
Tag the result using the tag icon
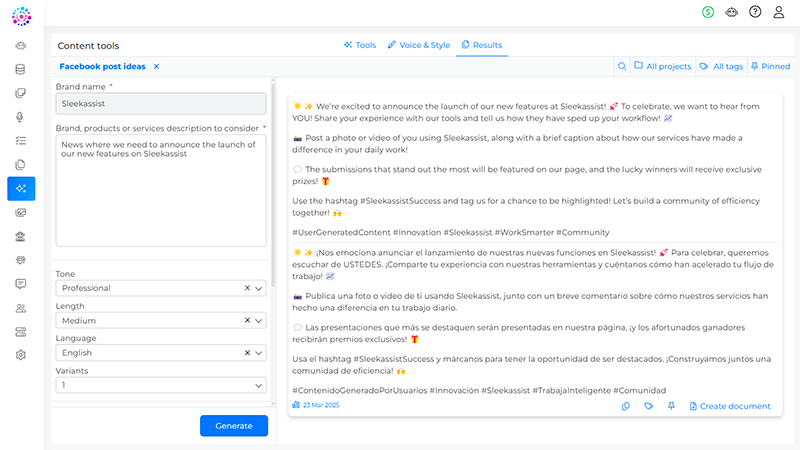tap(648, 406)
